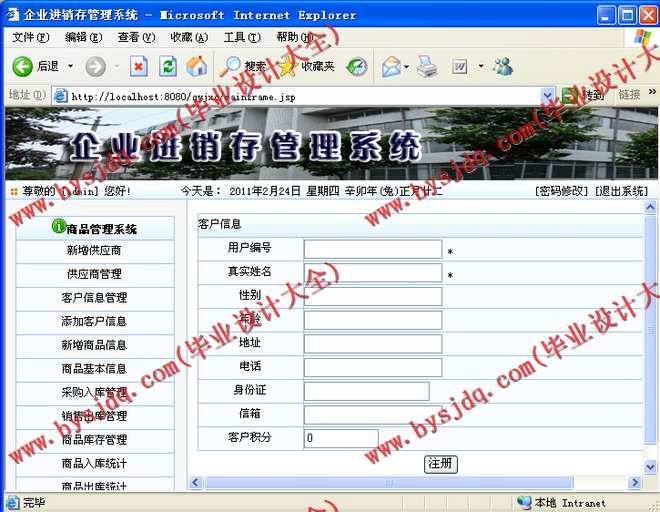Open the 查看(V) menu
The width and height of the screenshot is (660, 512).
pyautogui.click(x=135, y=37)
